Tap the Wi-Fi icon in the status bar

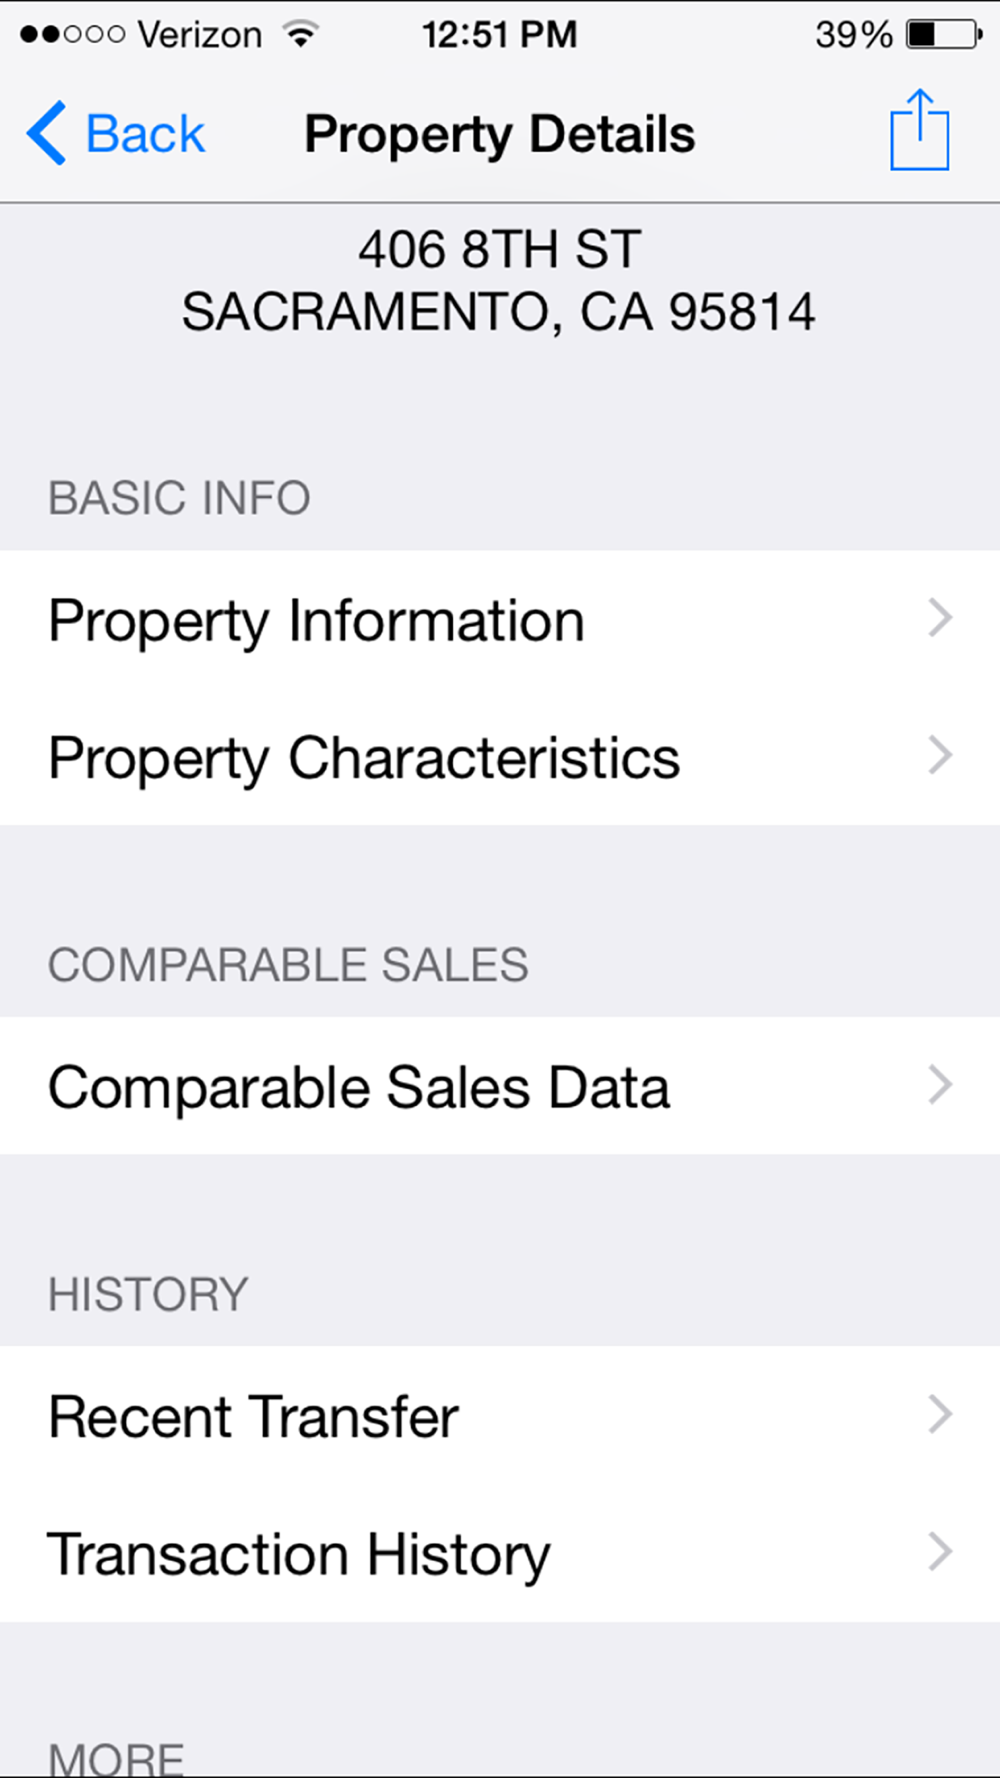point(300,34)
